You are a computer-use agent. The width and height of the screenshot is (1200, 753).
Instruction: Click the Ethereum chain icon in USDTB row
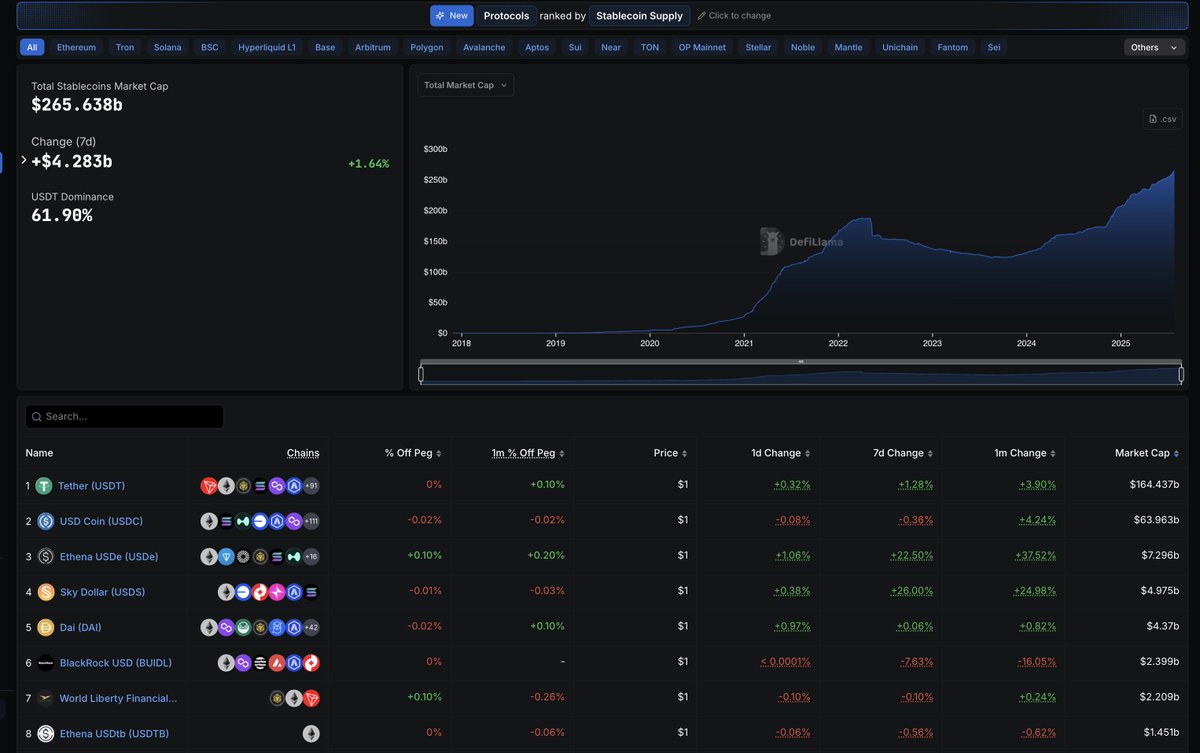pyautogui.click(x=311, y=733)
